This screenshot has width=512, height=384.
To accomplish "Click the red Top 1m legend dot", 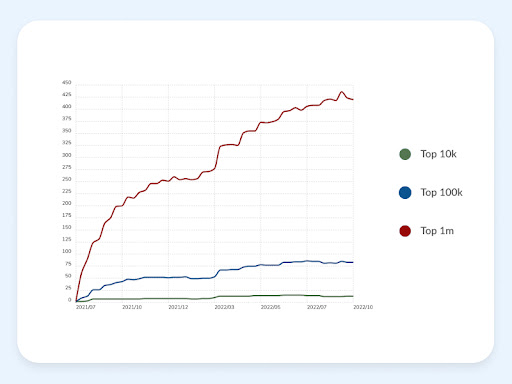I will 405,231.
